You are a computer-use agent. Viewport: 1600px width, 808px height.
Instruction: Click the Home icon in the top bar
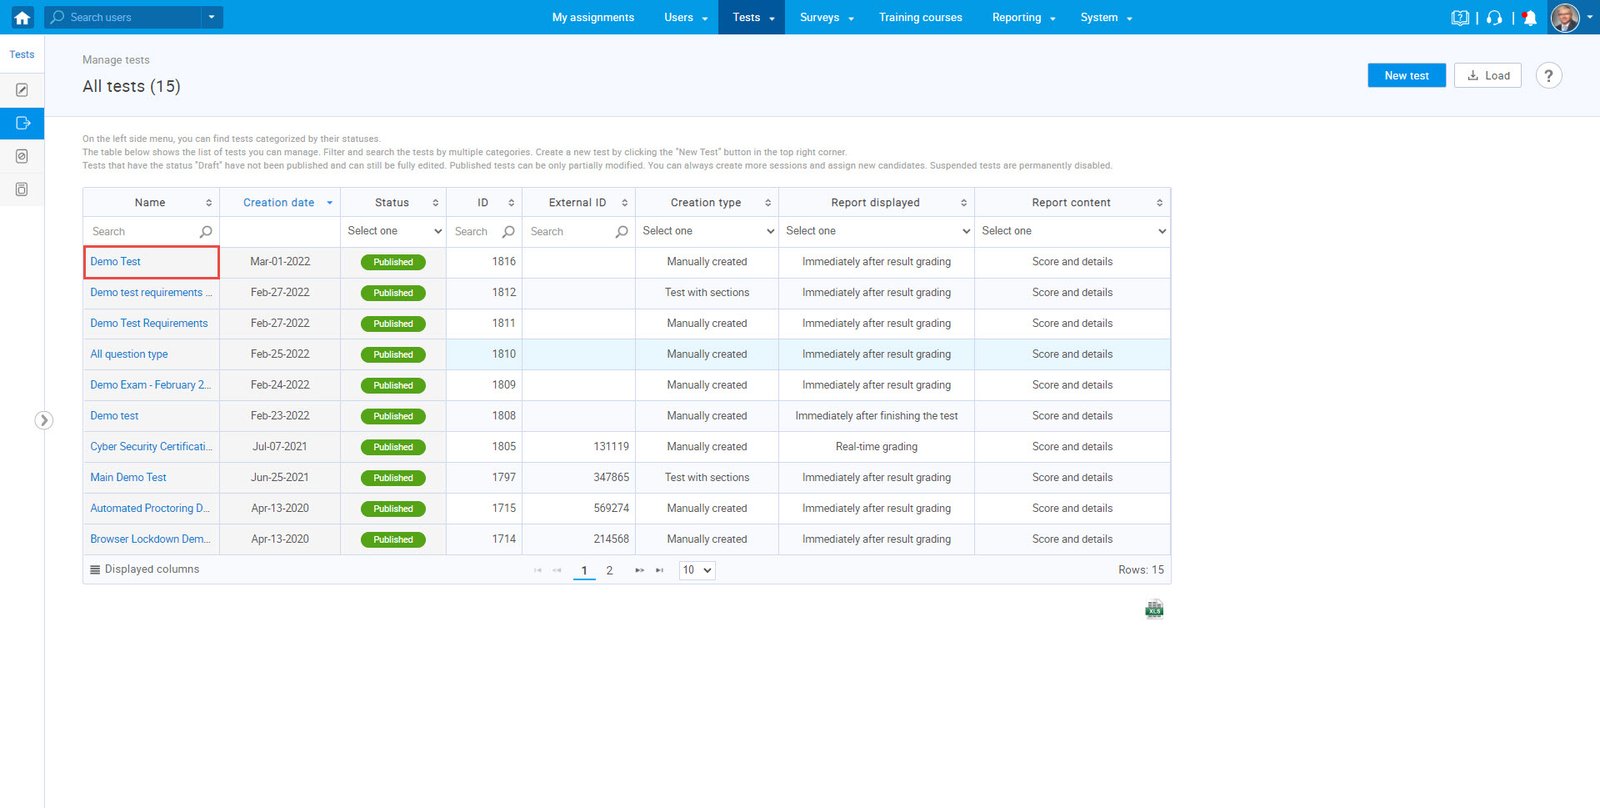(x=22, y=17)
